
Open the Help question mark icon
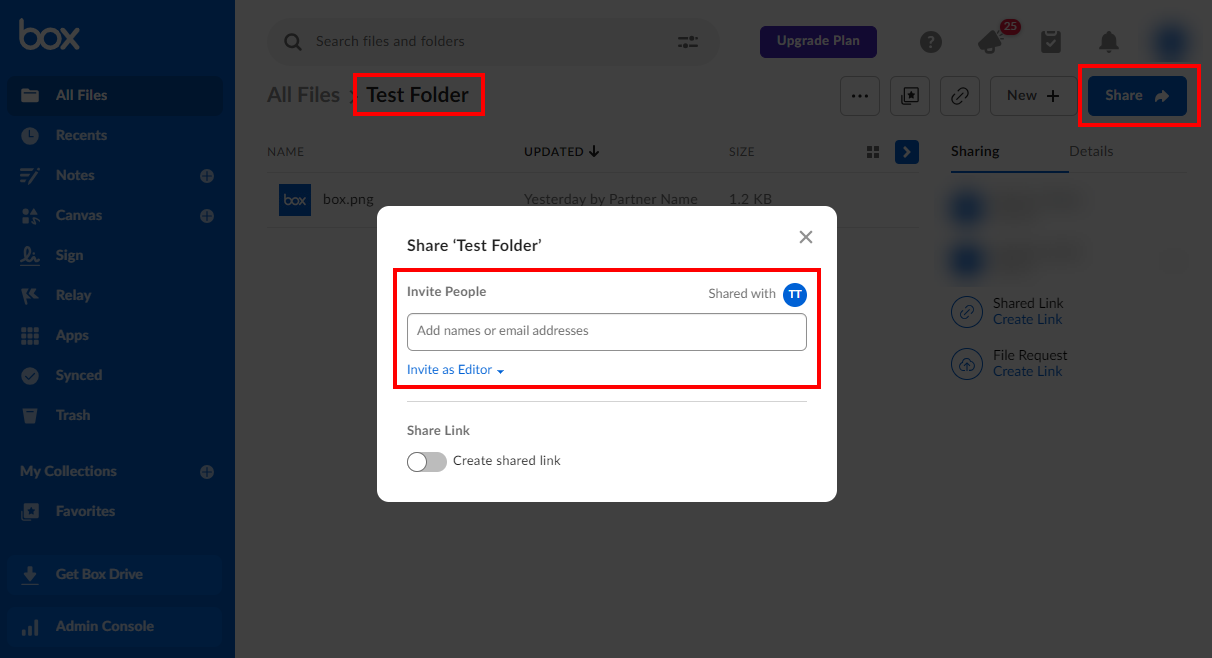[x=931, y=42]
